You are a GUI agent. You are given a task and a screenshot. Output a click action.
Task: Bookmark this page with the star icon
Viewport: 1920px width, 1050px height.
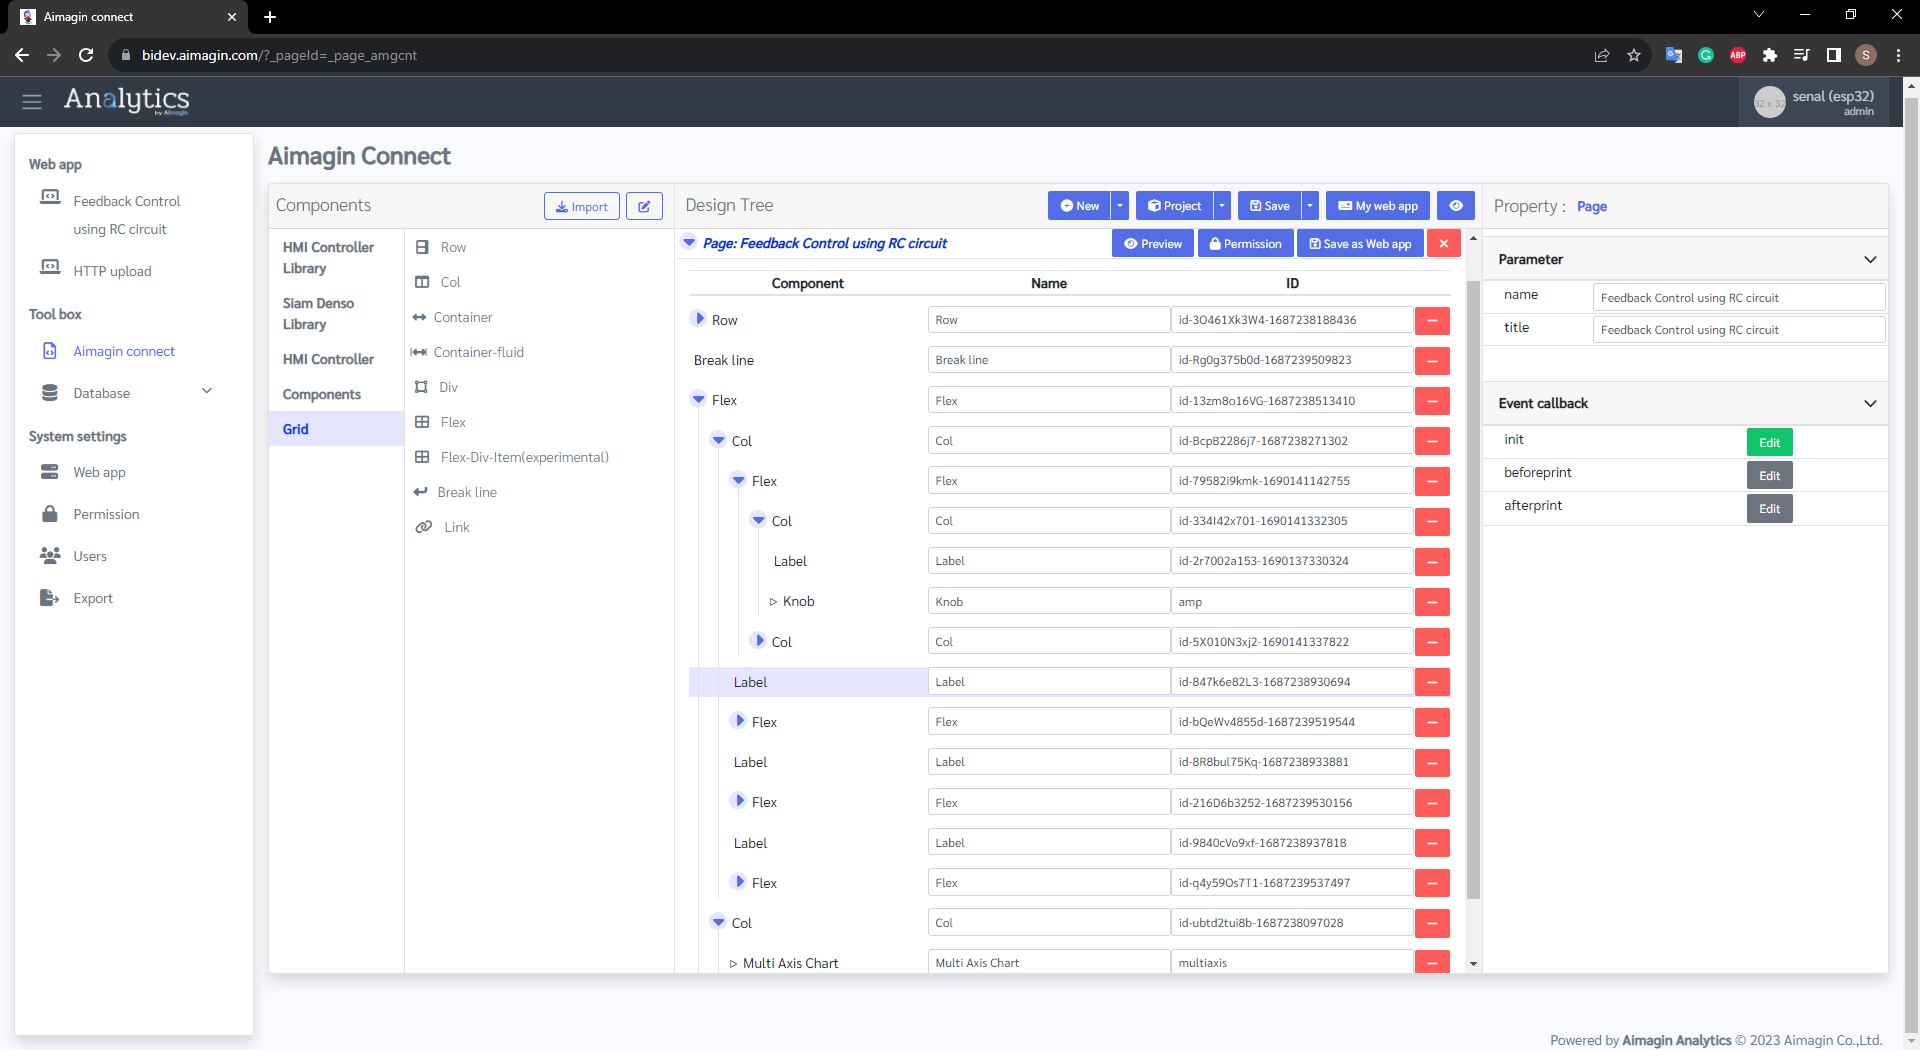[1634, 55]
